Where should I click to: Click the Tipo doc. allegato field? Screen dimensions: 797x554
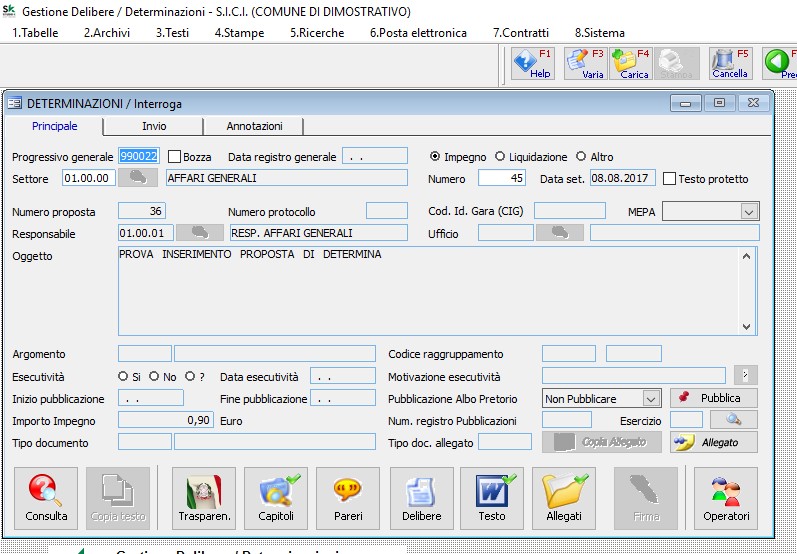[x=505, y=442]
